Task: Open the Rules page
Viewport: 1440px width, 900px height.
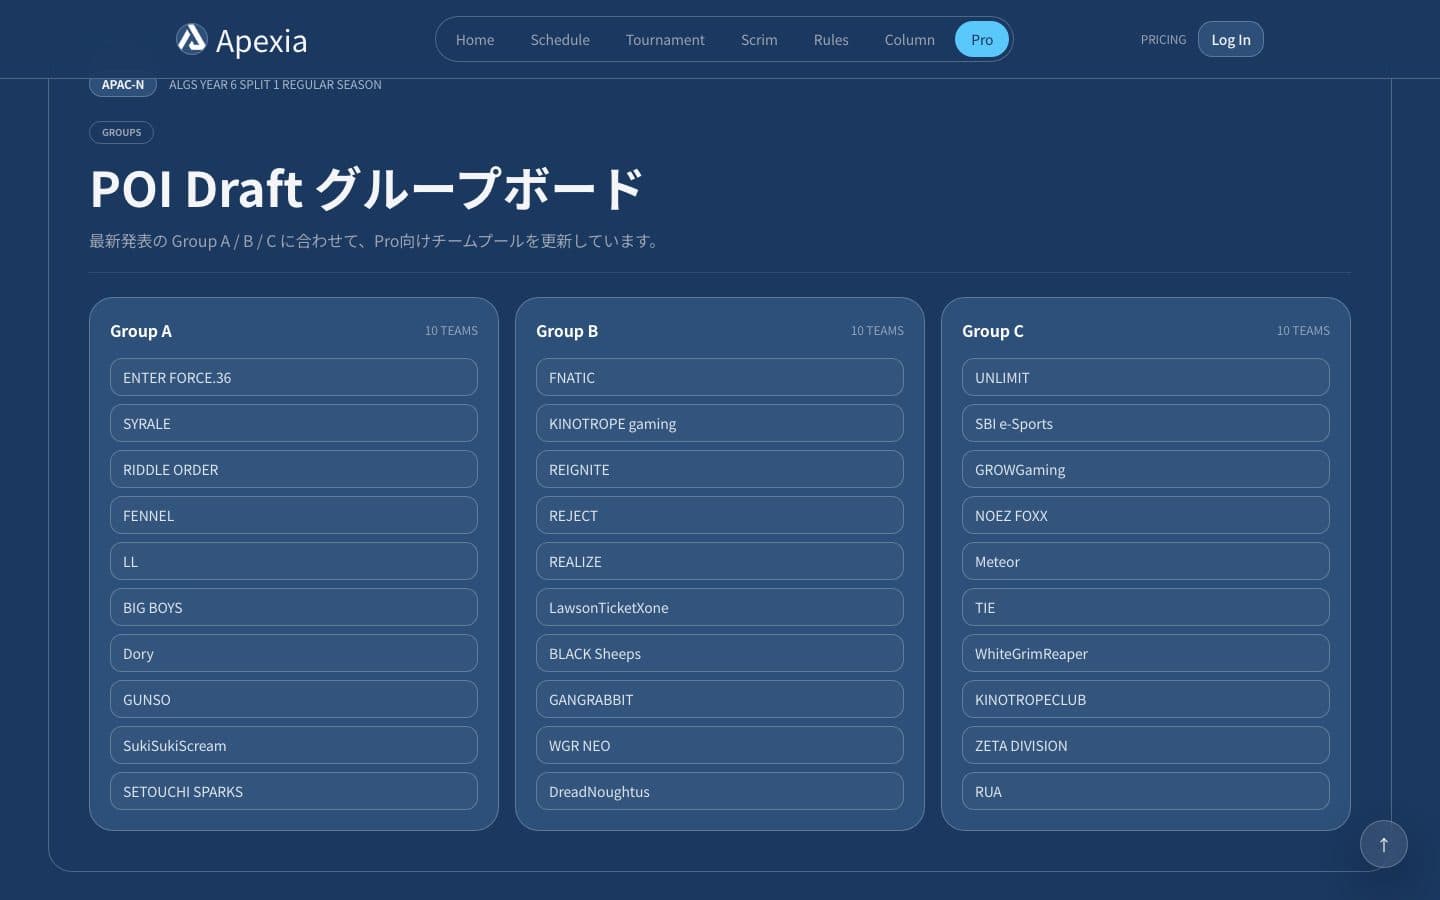Action: [x=831, y=40]
